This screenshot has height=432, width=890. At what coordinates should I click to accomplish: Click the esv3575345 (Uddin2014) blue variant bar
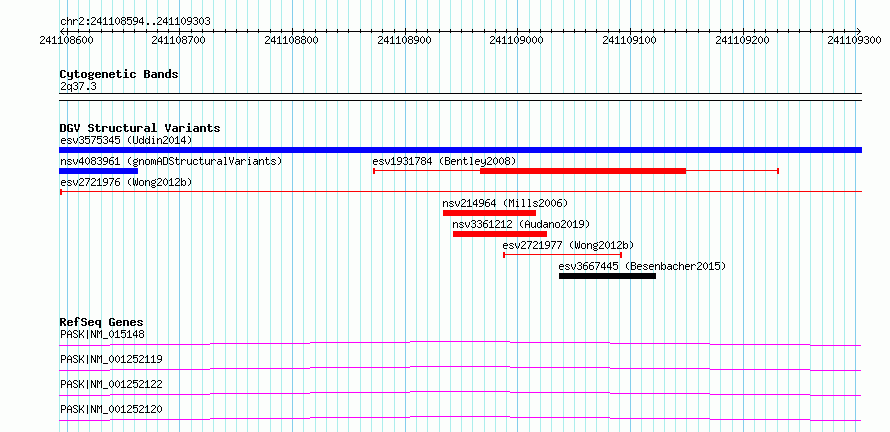(x=460, y=150)
